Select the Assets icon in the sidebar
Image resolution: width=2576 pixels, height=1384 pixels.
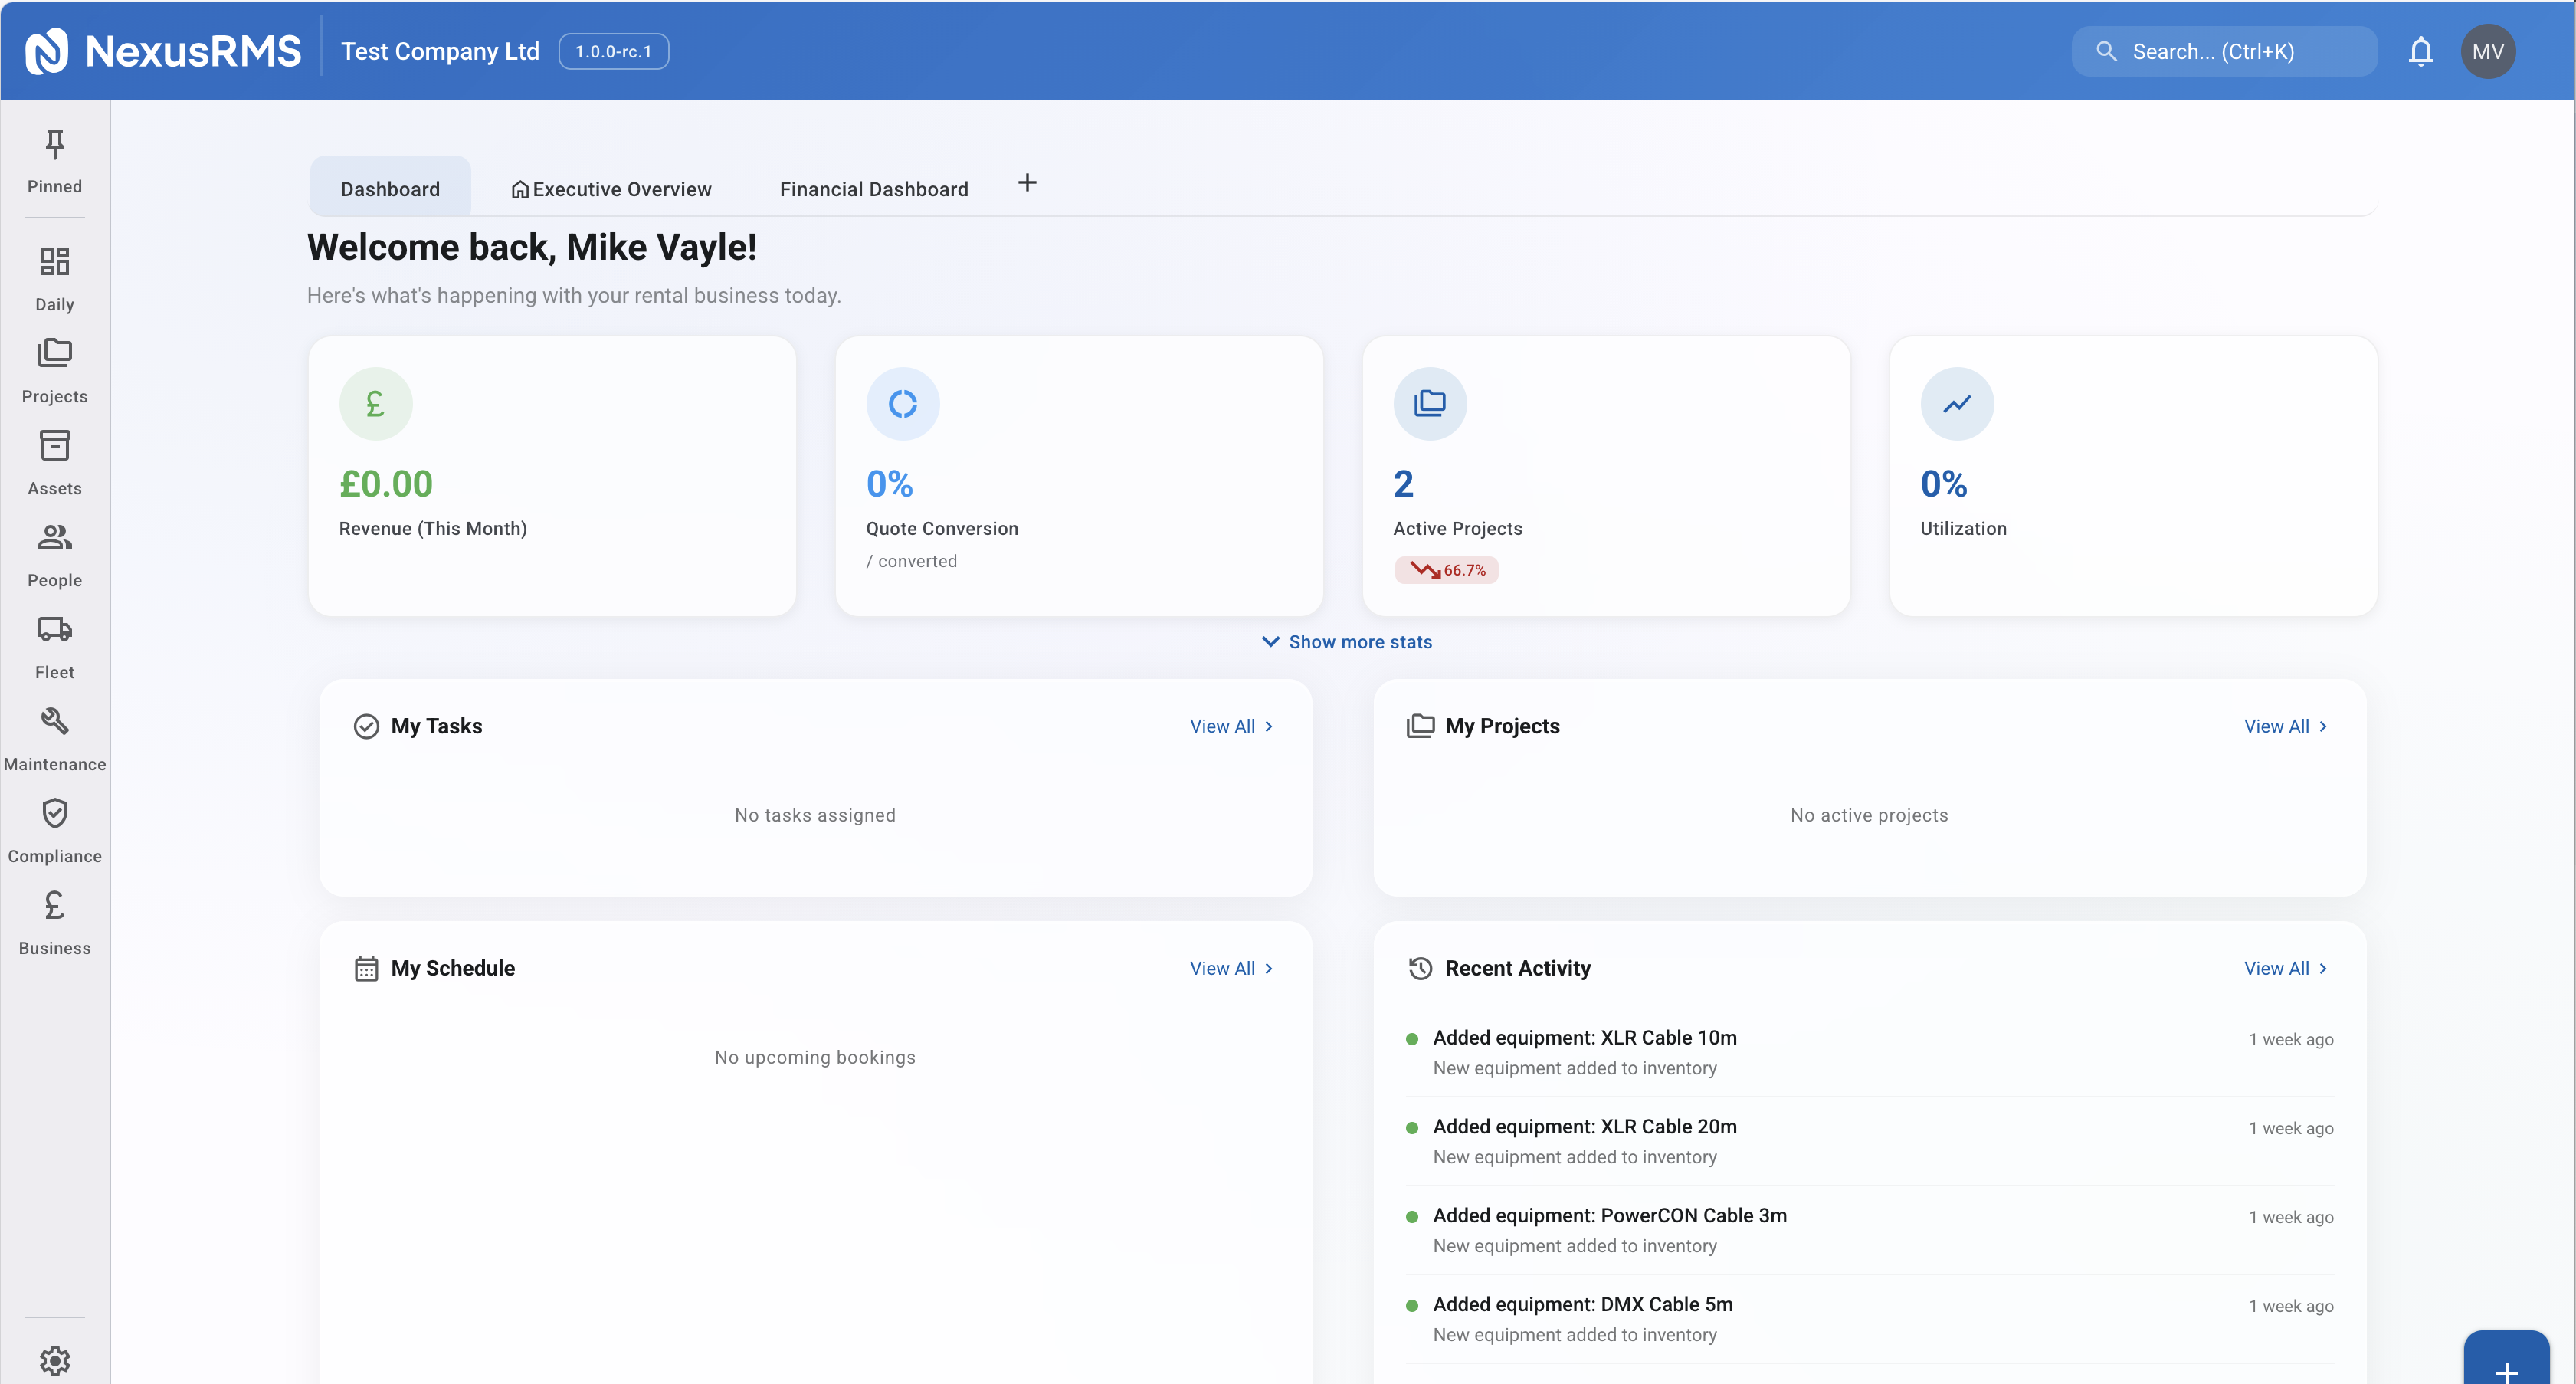click(x=55, y=462)
